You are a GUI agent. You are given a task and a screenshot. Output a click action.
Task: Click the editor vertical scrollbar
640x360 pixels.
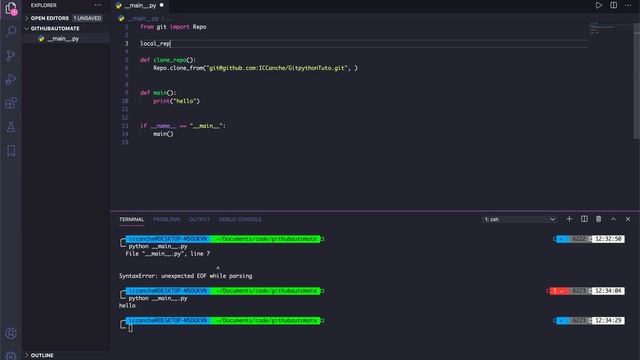pyautogui.click(x=636, y=81)
